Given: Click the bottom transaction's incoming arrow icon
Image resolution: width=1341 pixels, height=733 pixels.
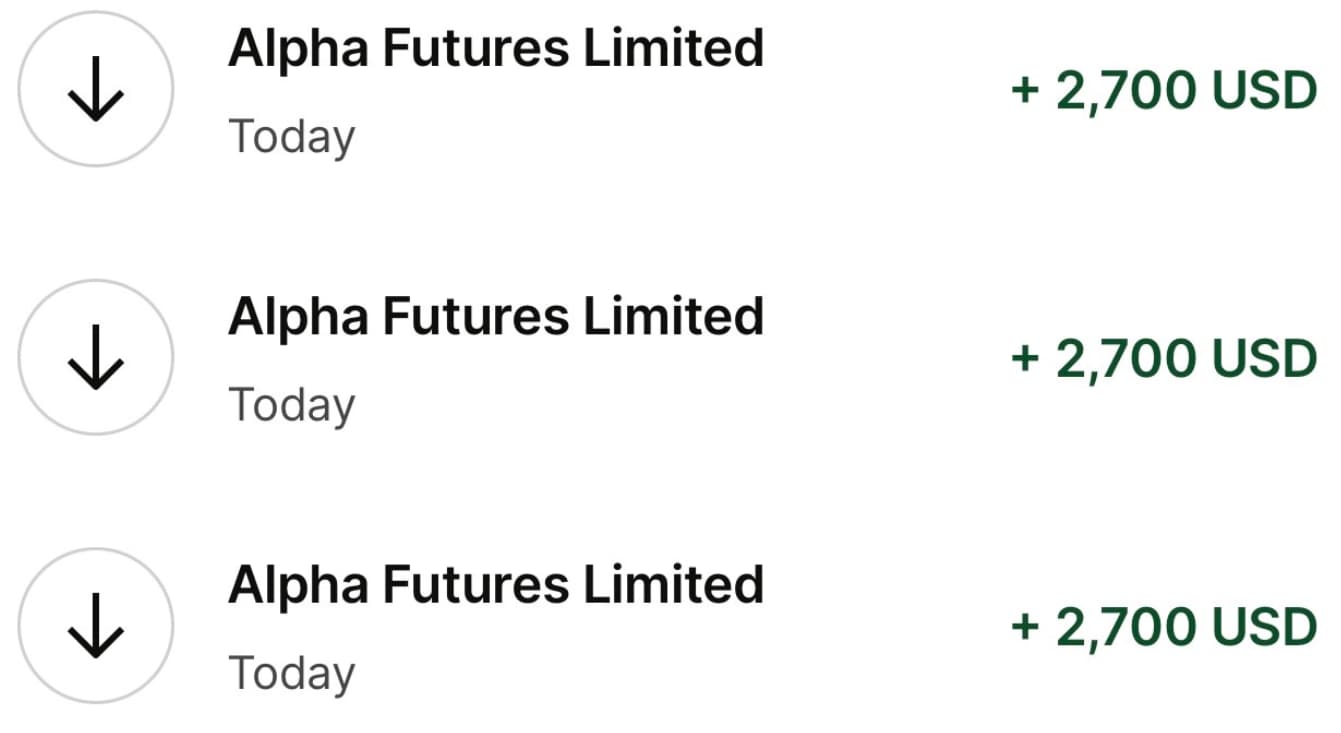Looking at the screenshot, I should 96,625.
